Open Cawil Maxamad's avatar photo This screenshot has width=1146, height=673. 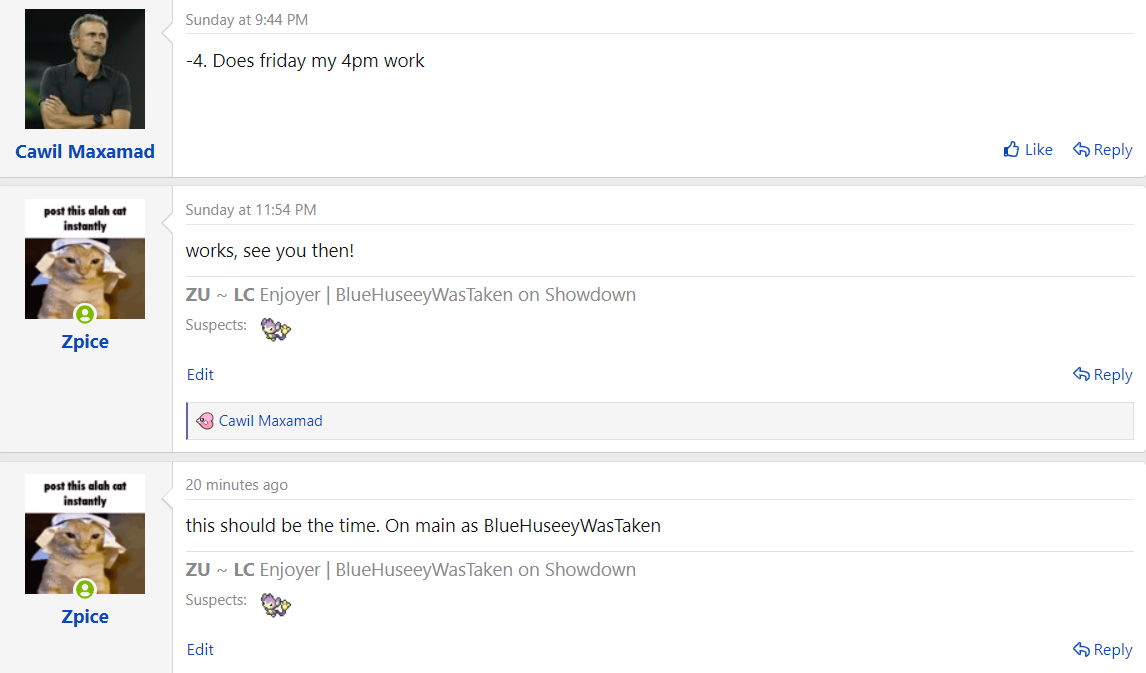click(85, 69)
